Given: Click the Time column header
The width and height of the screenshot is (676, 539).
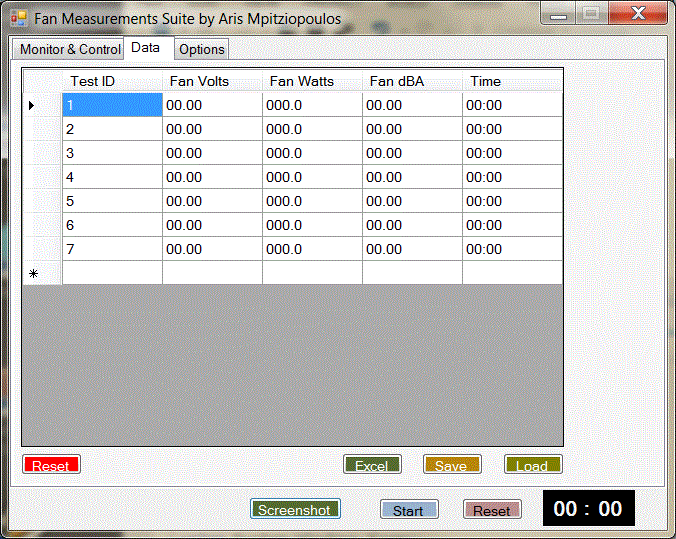Looking at the screenshot, I should pyautogui.click(x=512, y=81).
